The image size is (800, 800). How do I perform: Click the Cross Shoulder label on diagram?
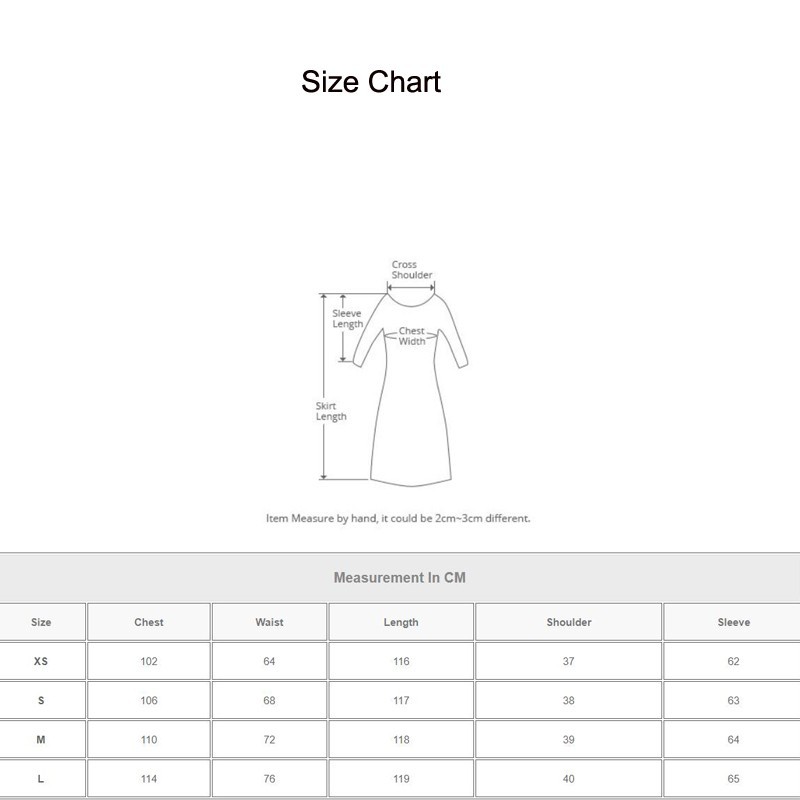(x=411, y=270)
